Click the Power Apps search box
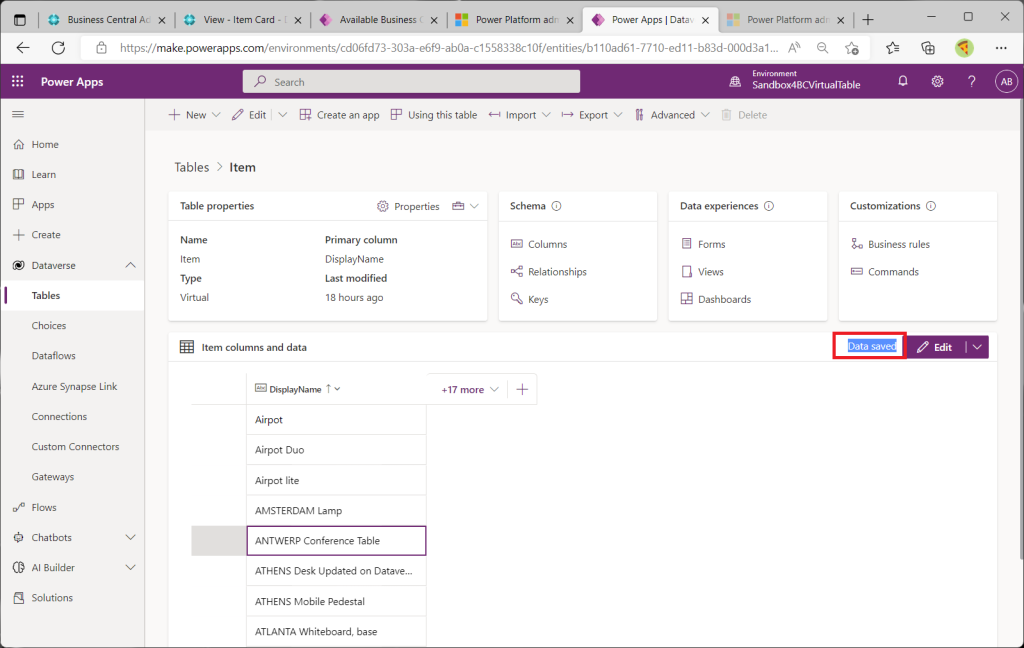1024x648 pixels. point(411,82)
